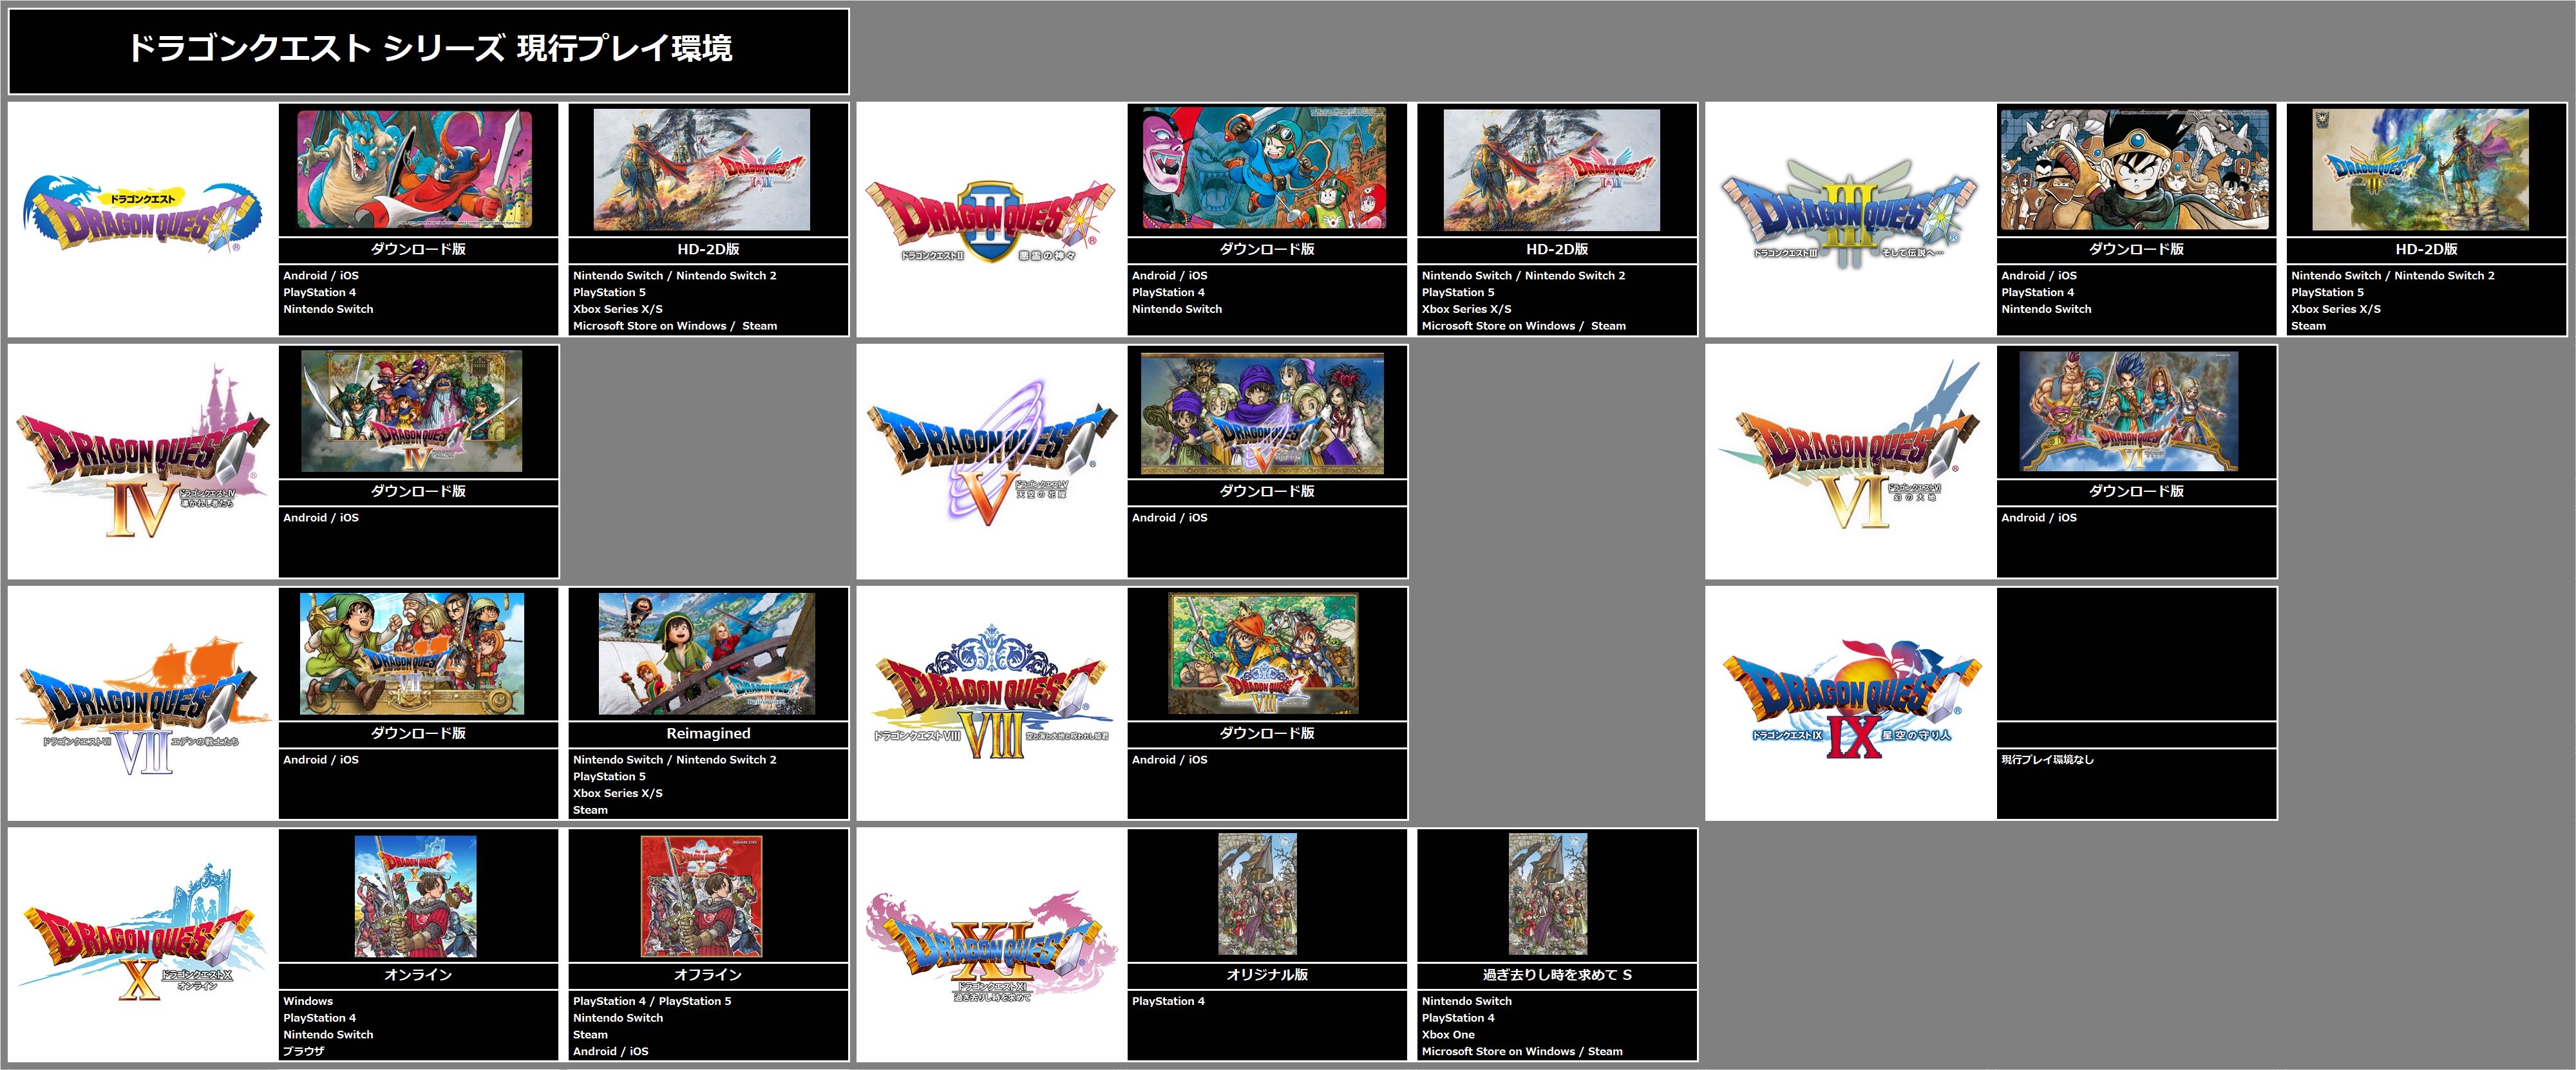Click the 現行プレイ環境なし text for DQ IX
Screen dimensions: 2576x1070
coord(2046,760)
